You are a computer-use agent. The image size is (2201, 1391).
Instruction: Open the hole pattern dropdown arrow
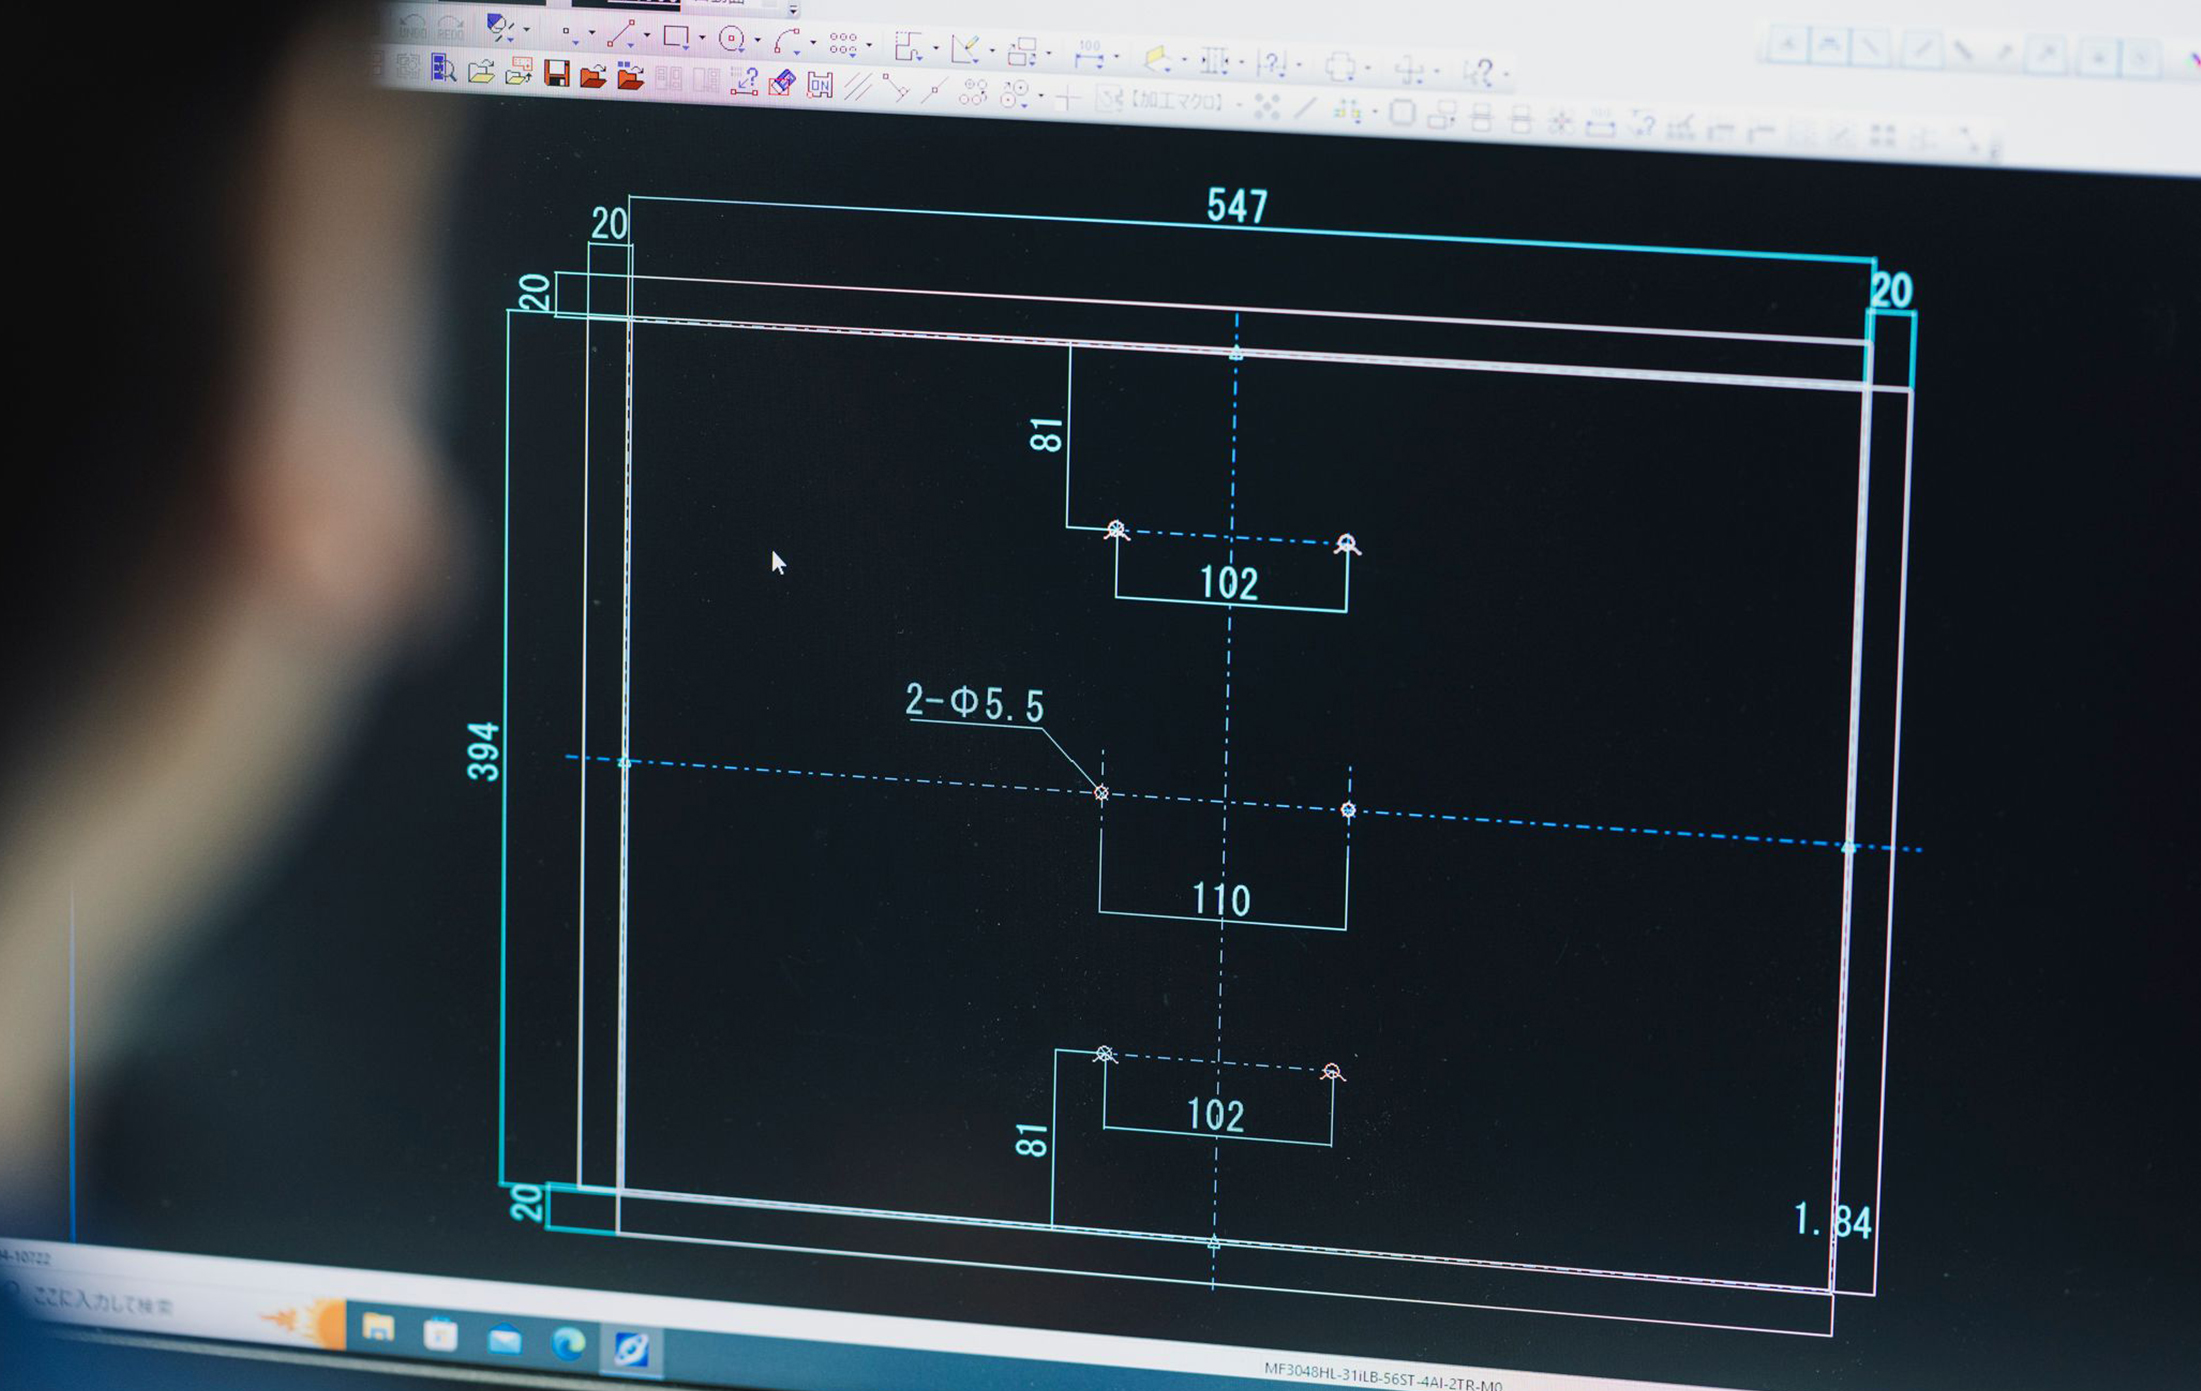pyautogui.click(x=868, y=45)
